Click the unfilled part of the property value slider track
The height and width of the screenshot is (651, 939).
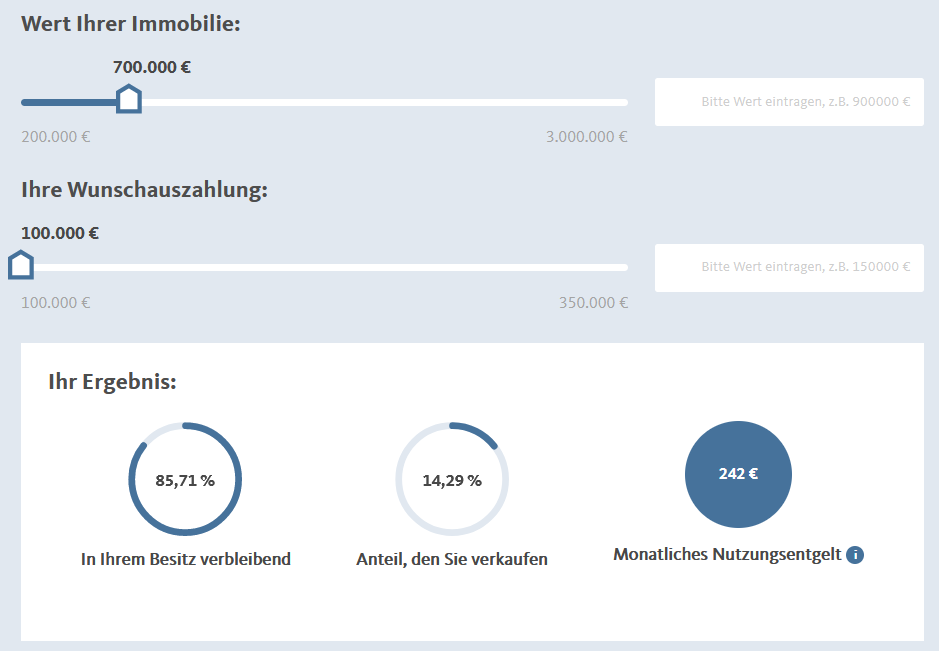(380, 102)
